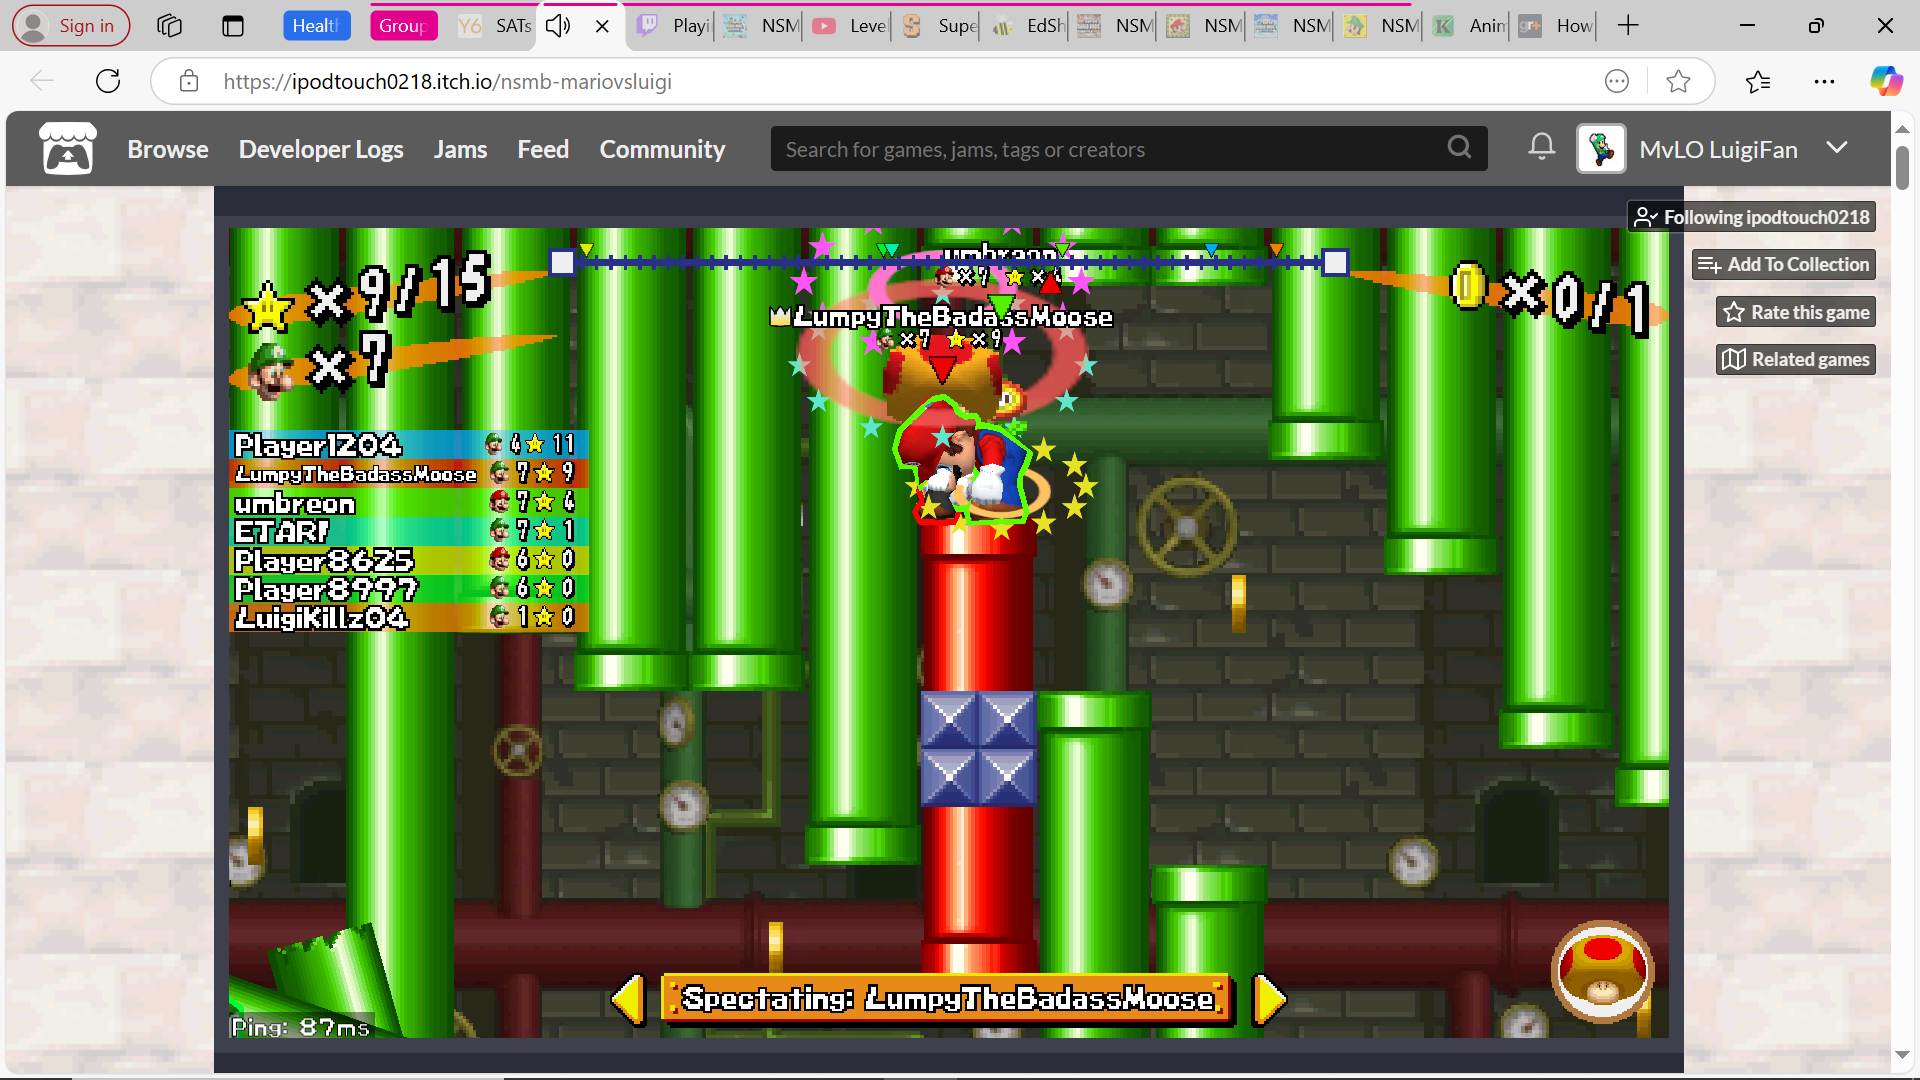Open the MvLO LuigiFan avatar
This screenshot has height=1080, width=1920.
1601,149
